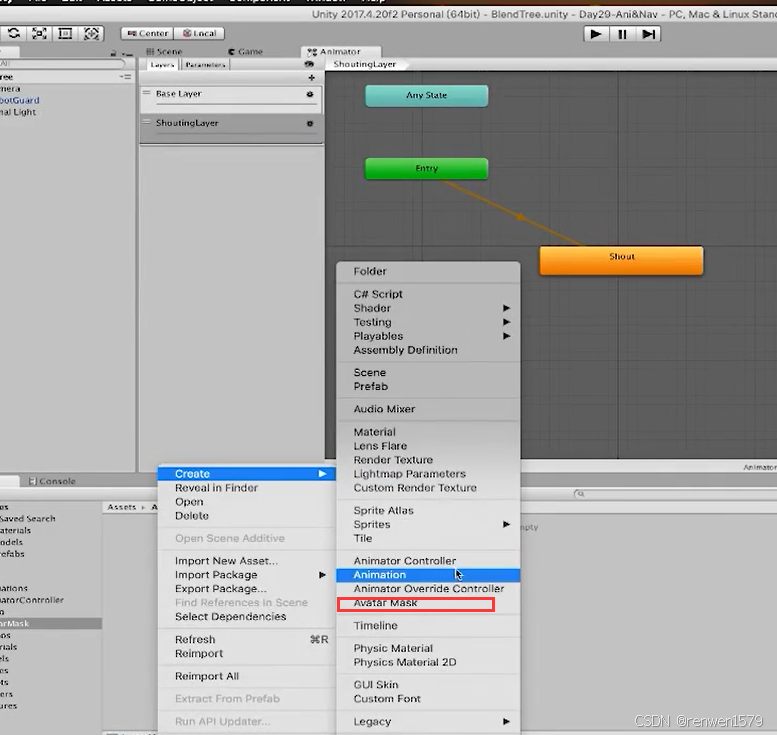This screenshot has width=777, height=735.
Task: Choose Assembly Definition
Action: 428,350
